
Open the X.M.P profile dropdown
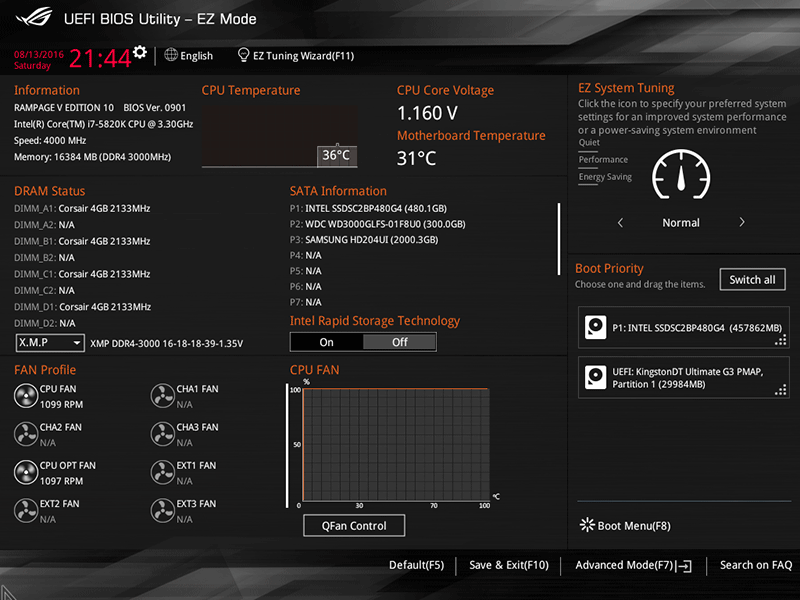click(x=50, y=342)
